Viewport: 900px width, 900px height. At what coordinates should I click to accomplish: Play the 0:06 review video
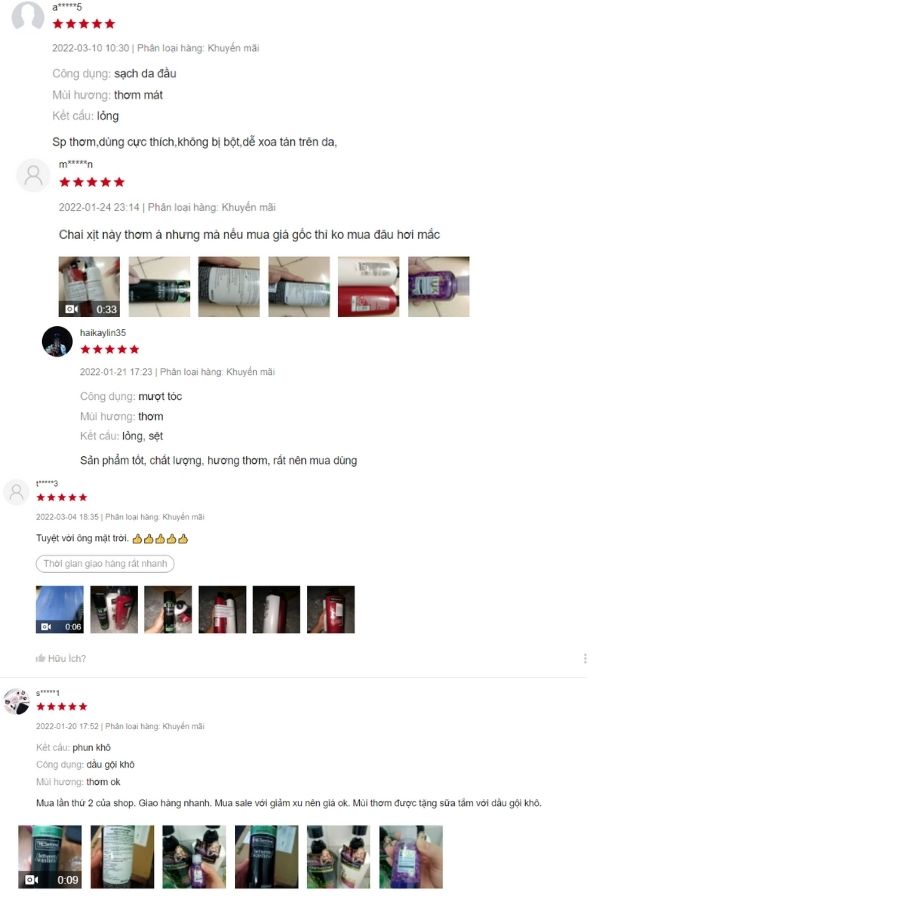[60, 610]
